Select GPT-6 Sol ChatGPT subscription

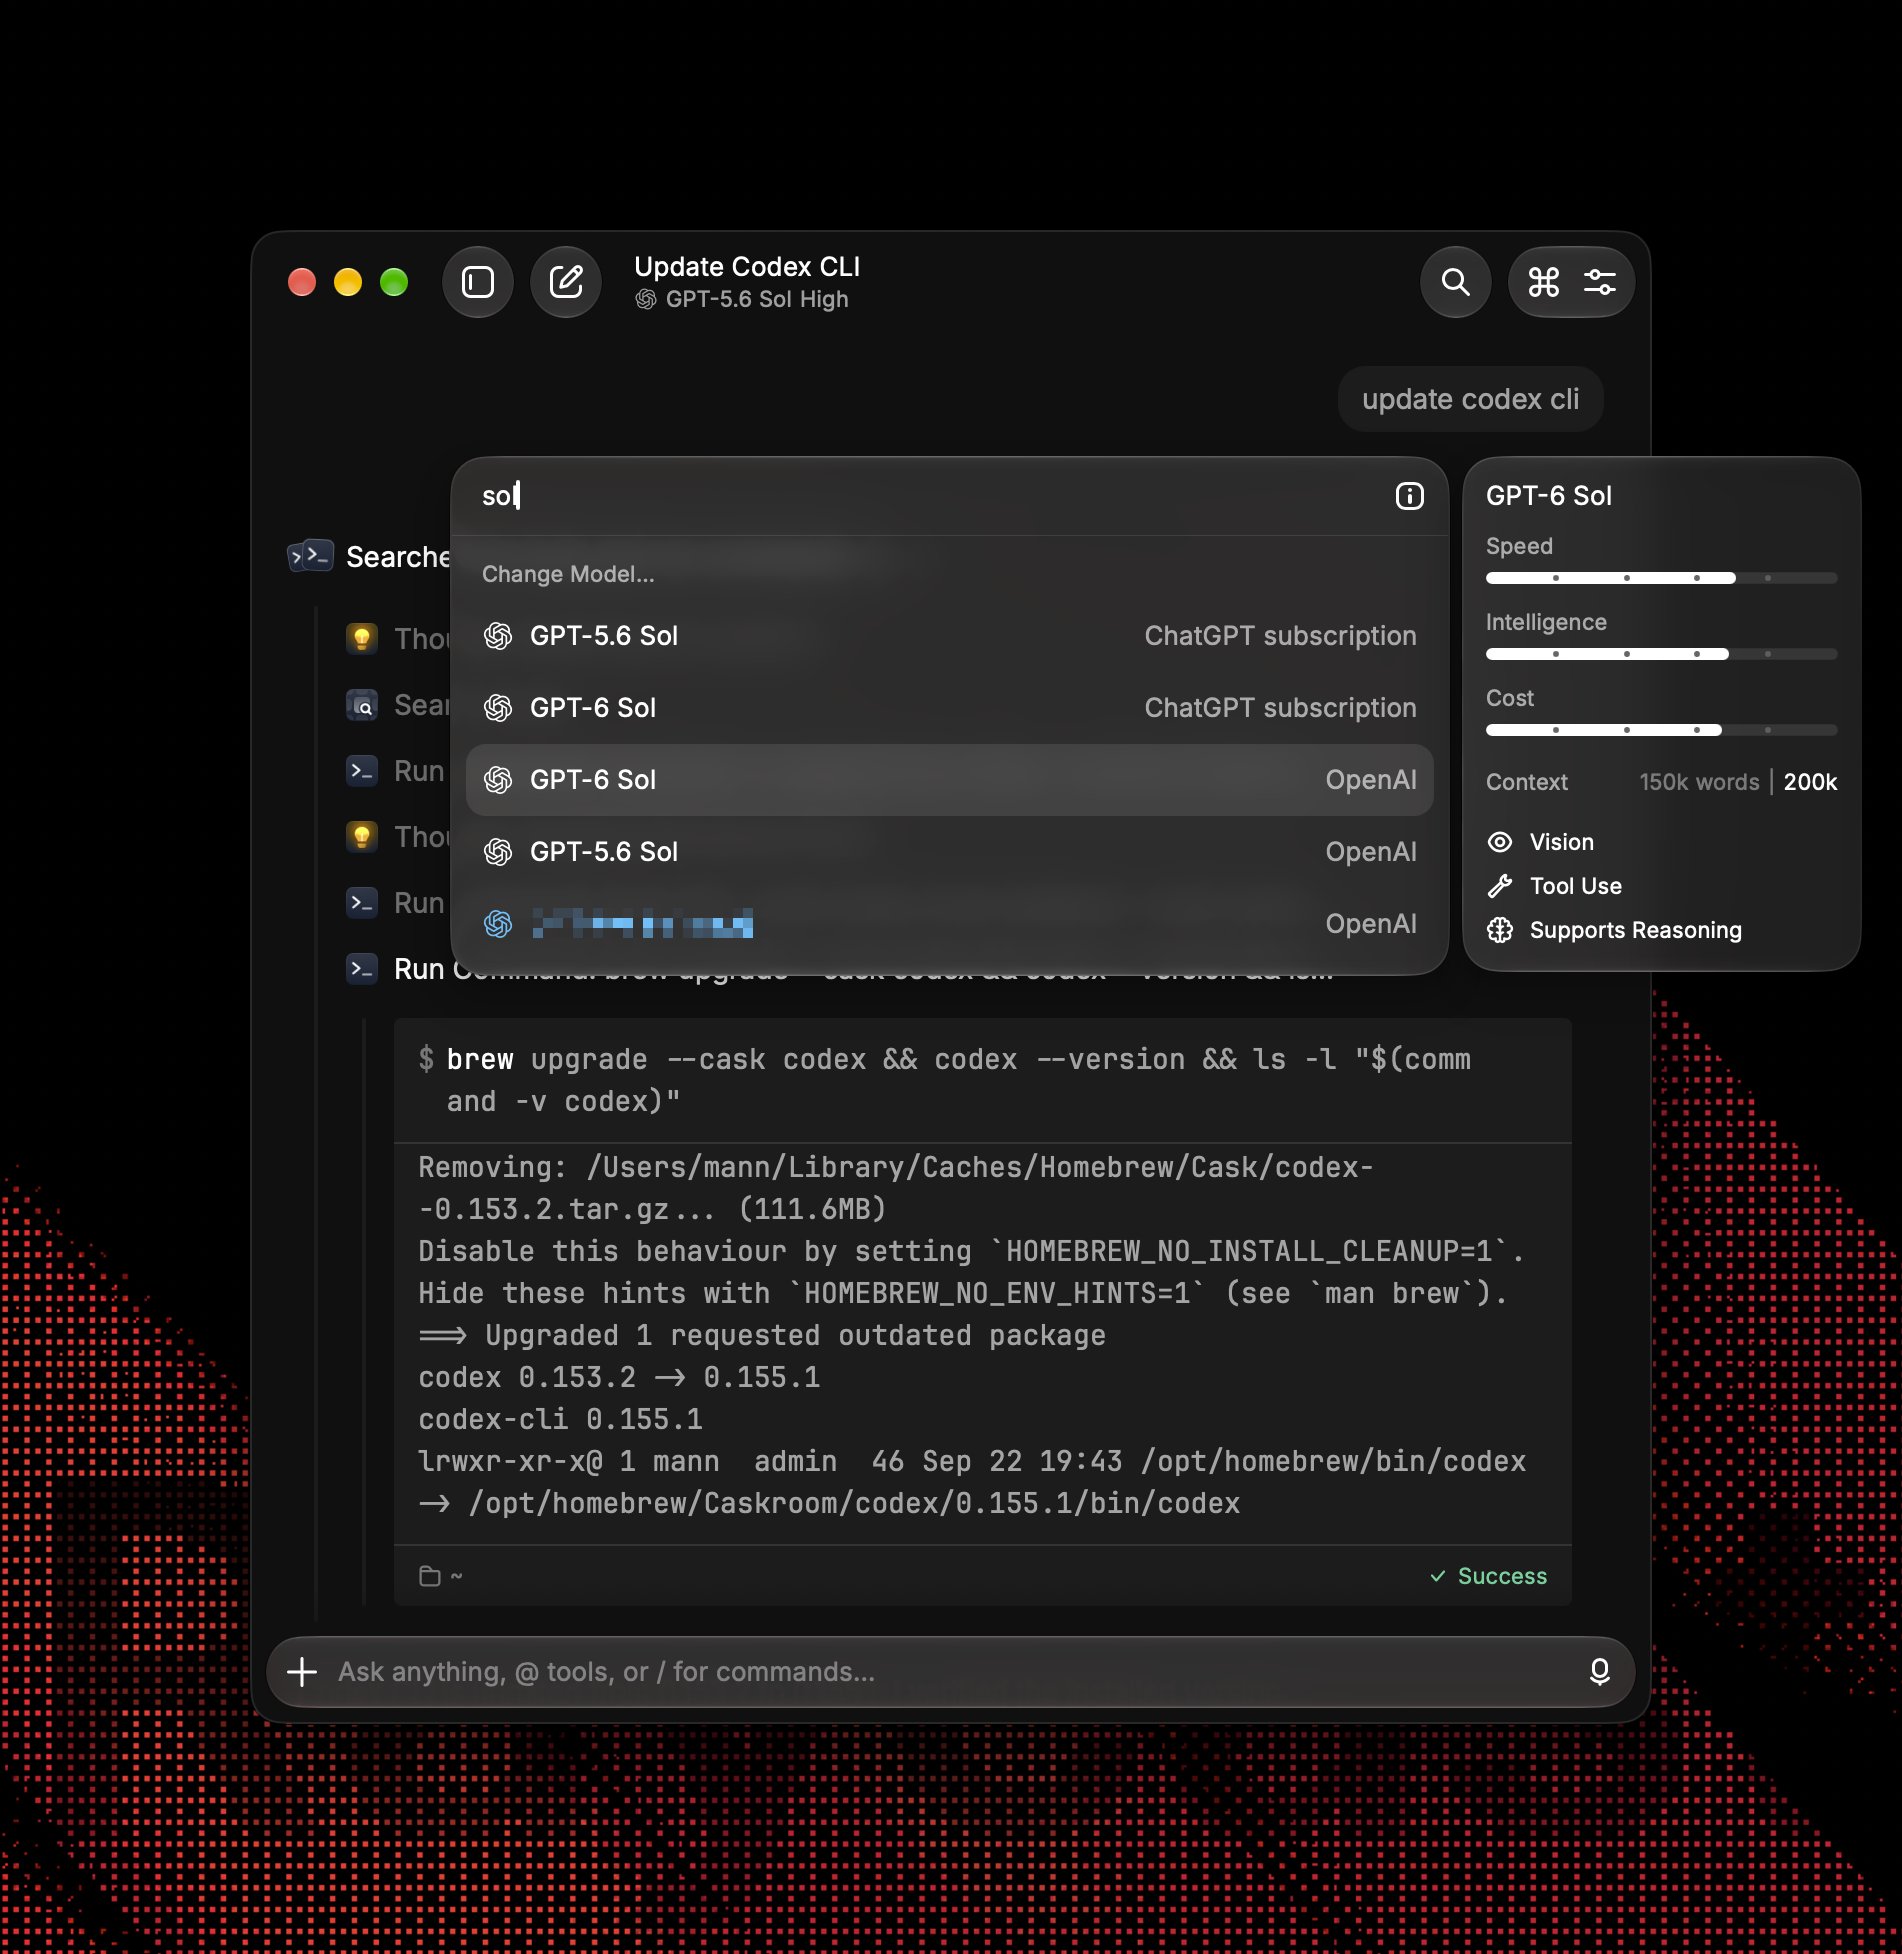point(950,708)
